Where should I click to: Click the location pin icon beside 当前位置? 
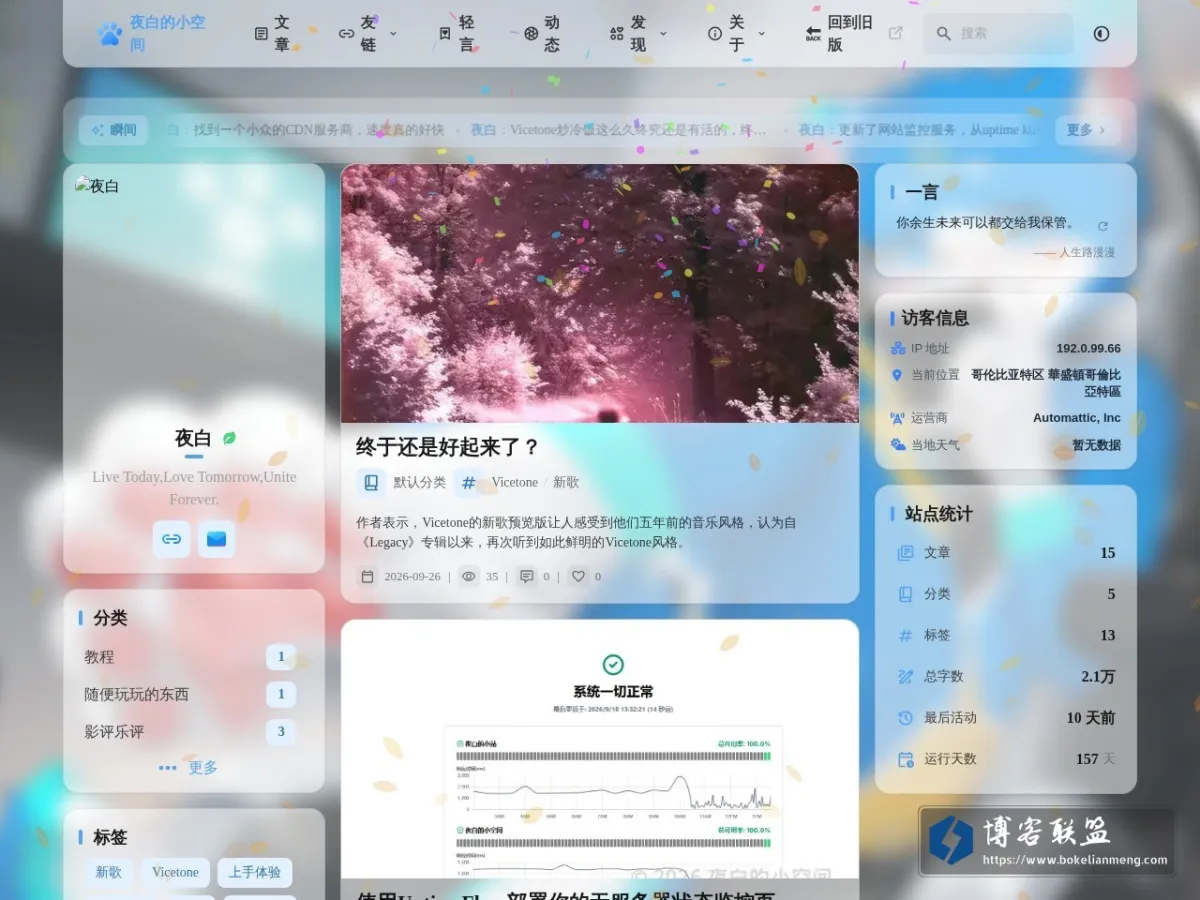[x=897, y=375]
